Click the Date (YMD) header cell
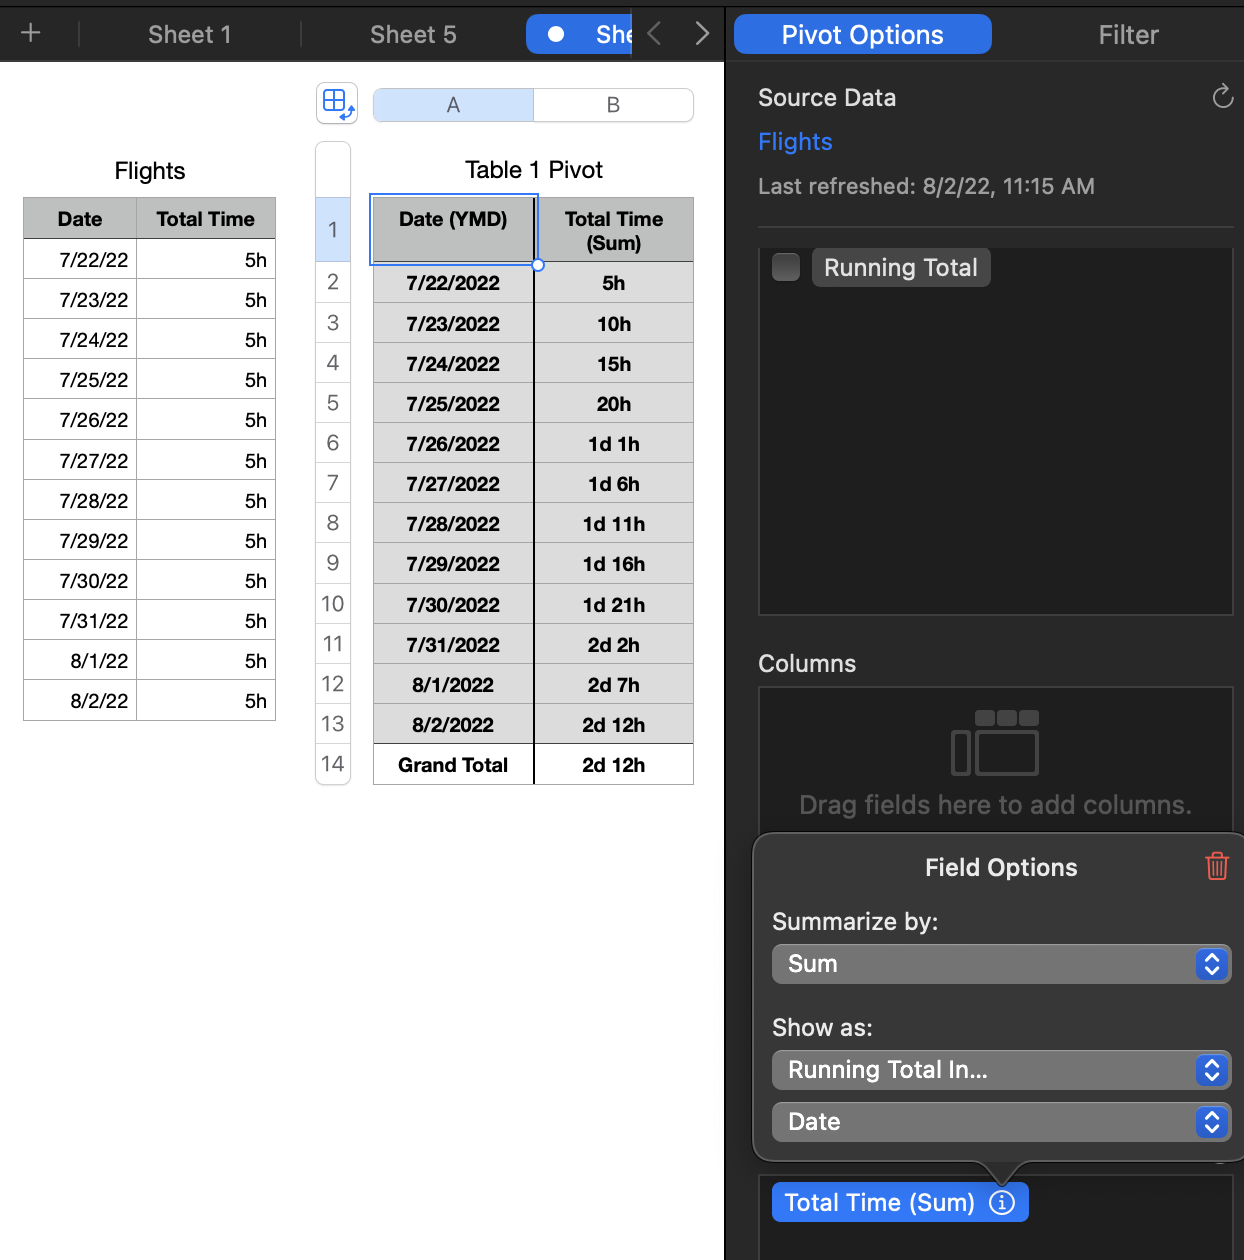Screen dimensions: 1244x1260 453,229
